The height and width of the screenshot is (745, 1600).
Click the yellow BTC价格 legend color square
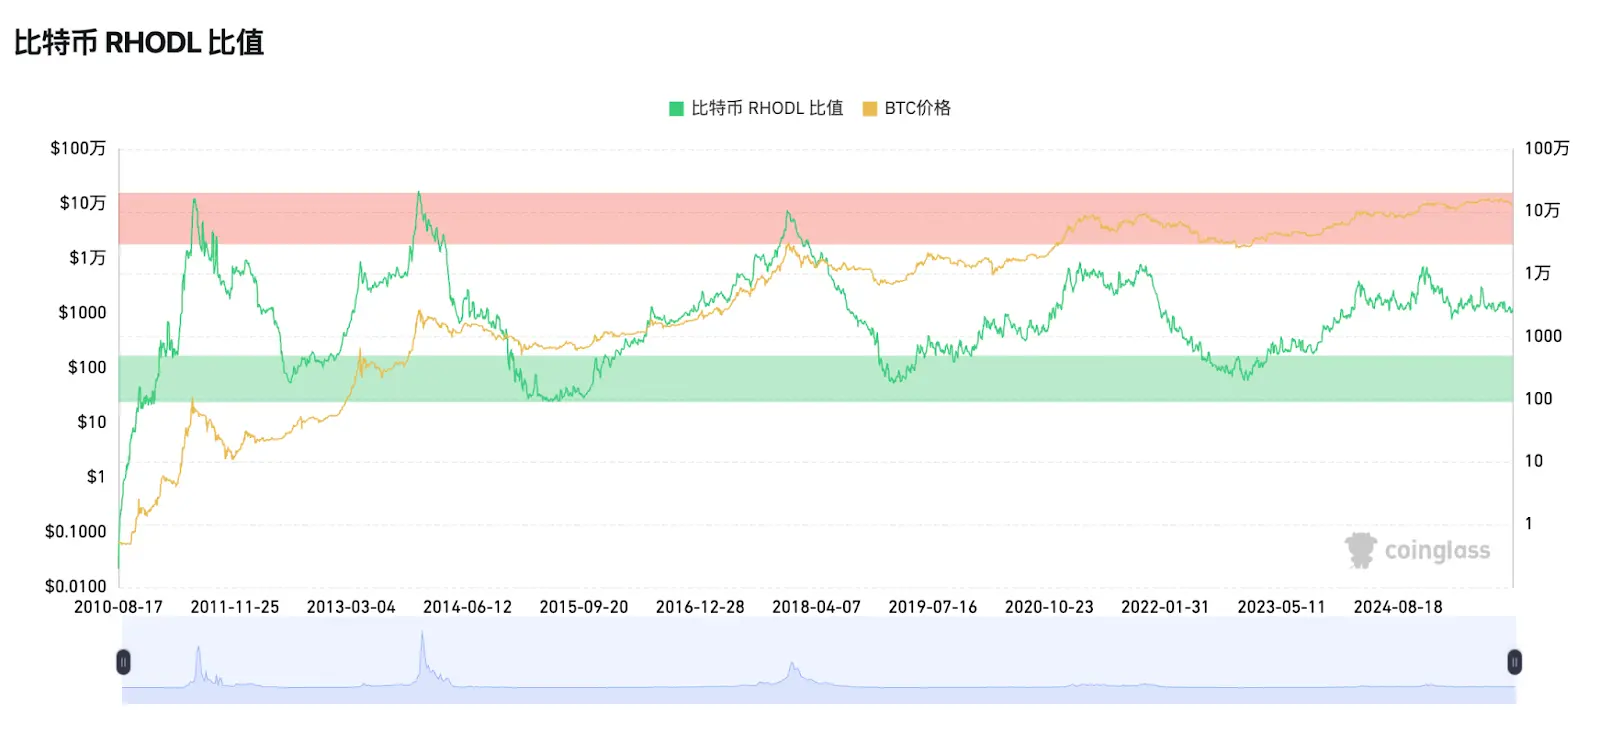(870, 109)
